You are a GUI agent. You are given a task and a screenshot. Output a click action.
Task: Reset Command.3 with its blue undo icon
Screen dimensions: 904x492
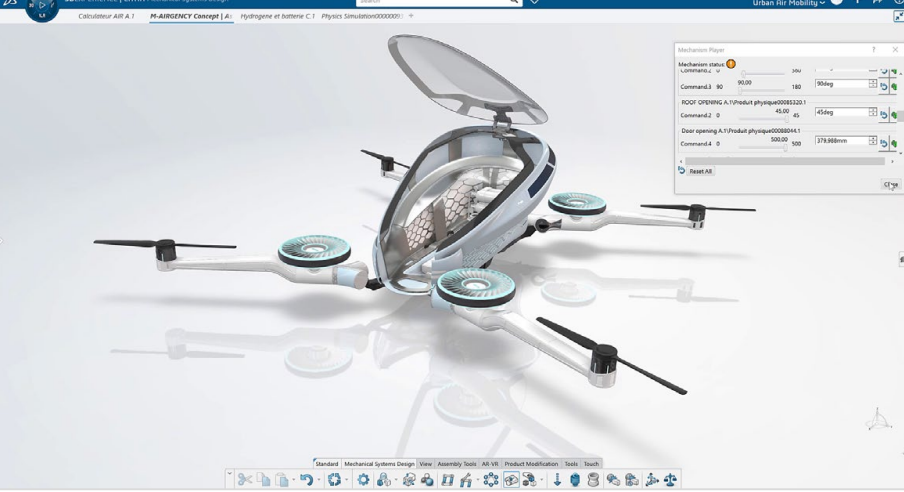click(884, 87)
